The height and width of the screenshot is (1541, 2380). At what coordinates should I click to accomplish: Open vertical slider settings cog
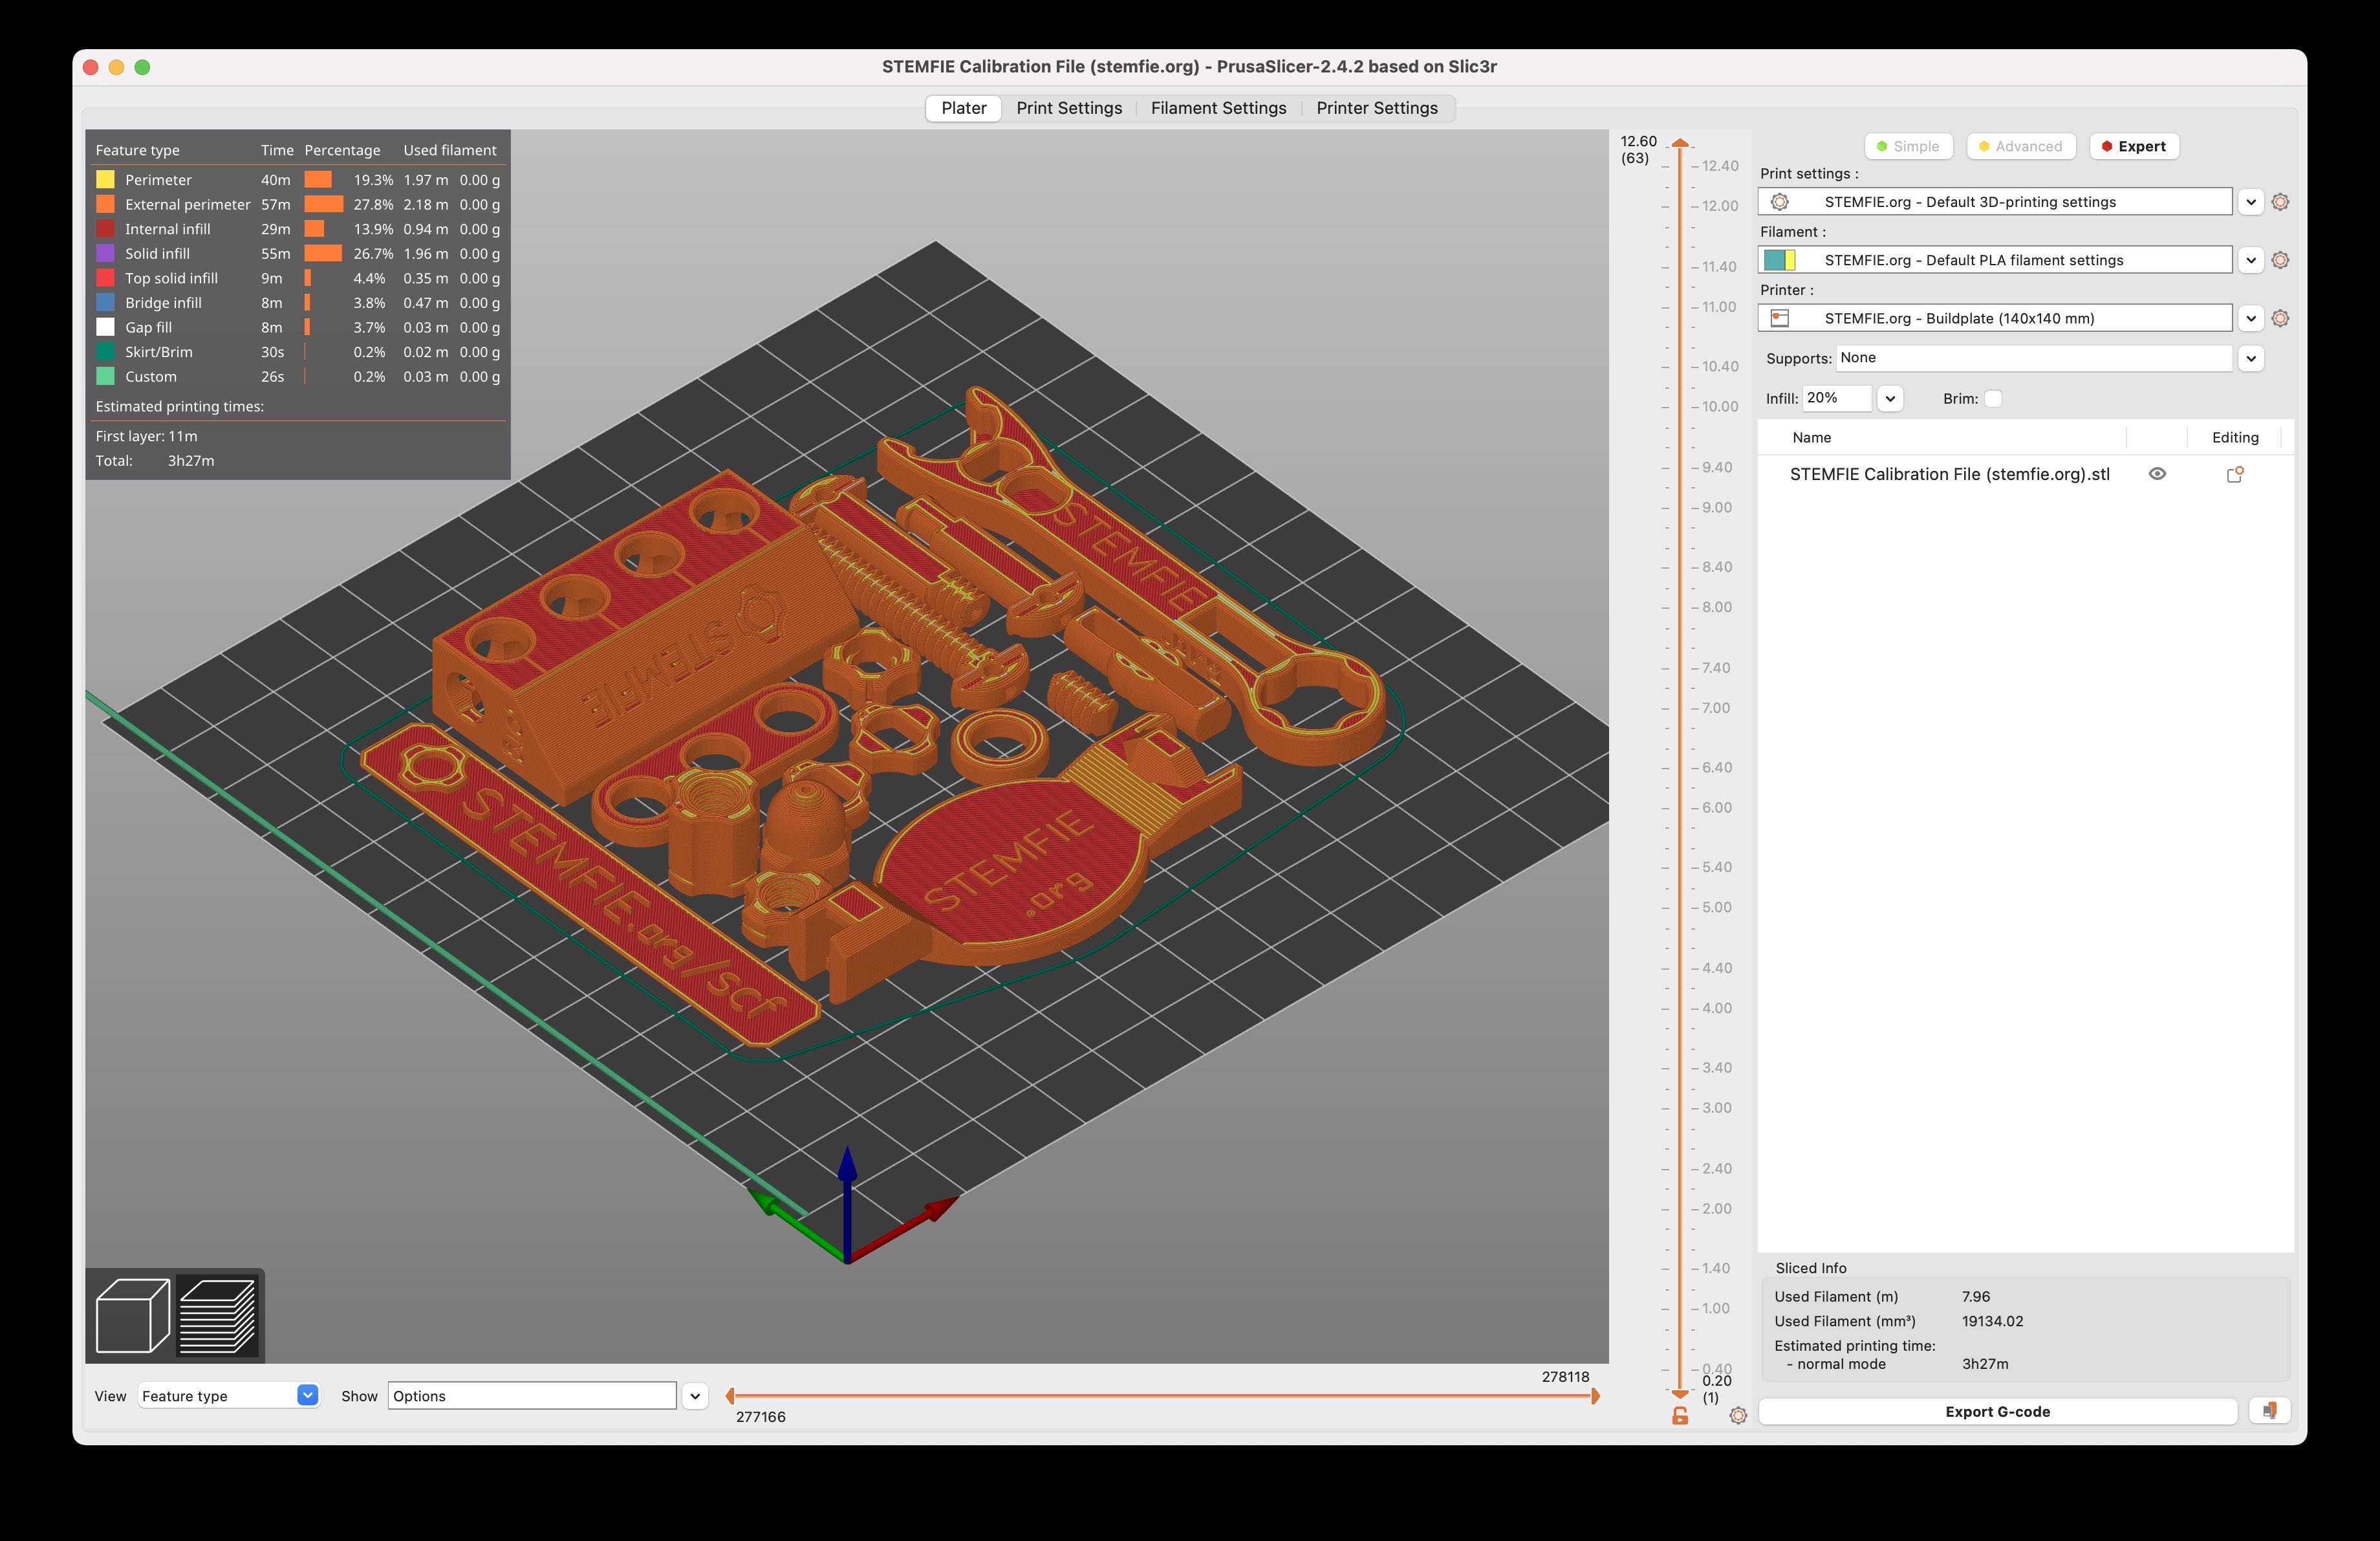tap(1738, 1416)
